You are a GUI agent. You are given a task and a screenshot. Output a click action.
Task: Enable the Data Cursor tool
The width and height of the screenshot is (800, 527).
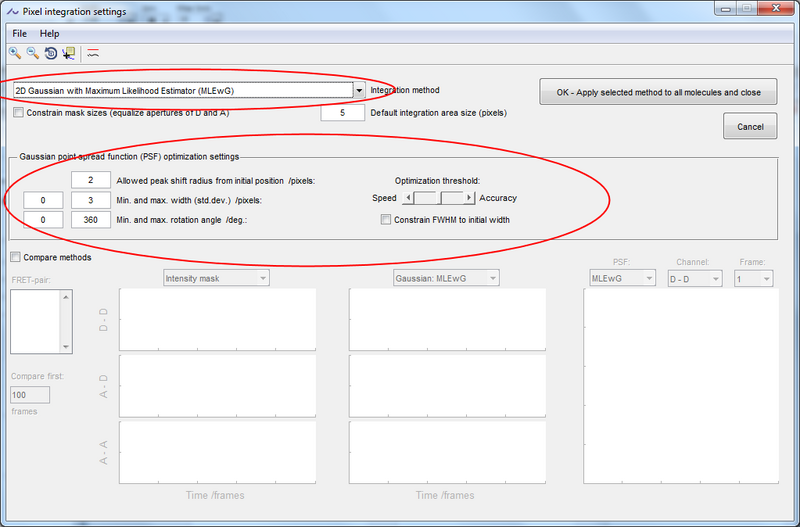[x=68, y=53]
